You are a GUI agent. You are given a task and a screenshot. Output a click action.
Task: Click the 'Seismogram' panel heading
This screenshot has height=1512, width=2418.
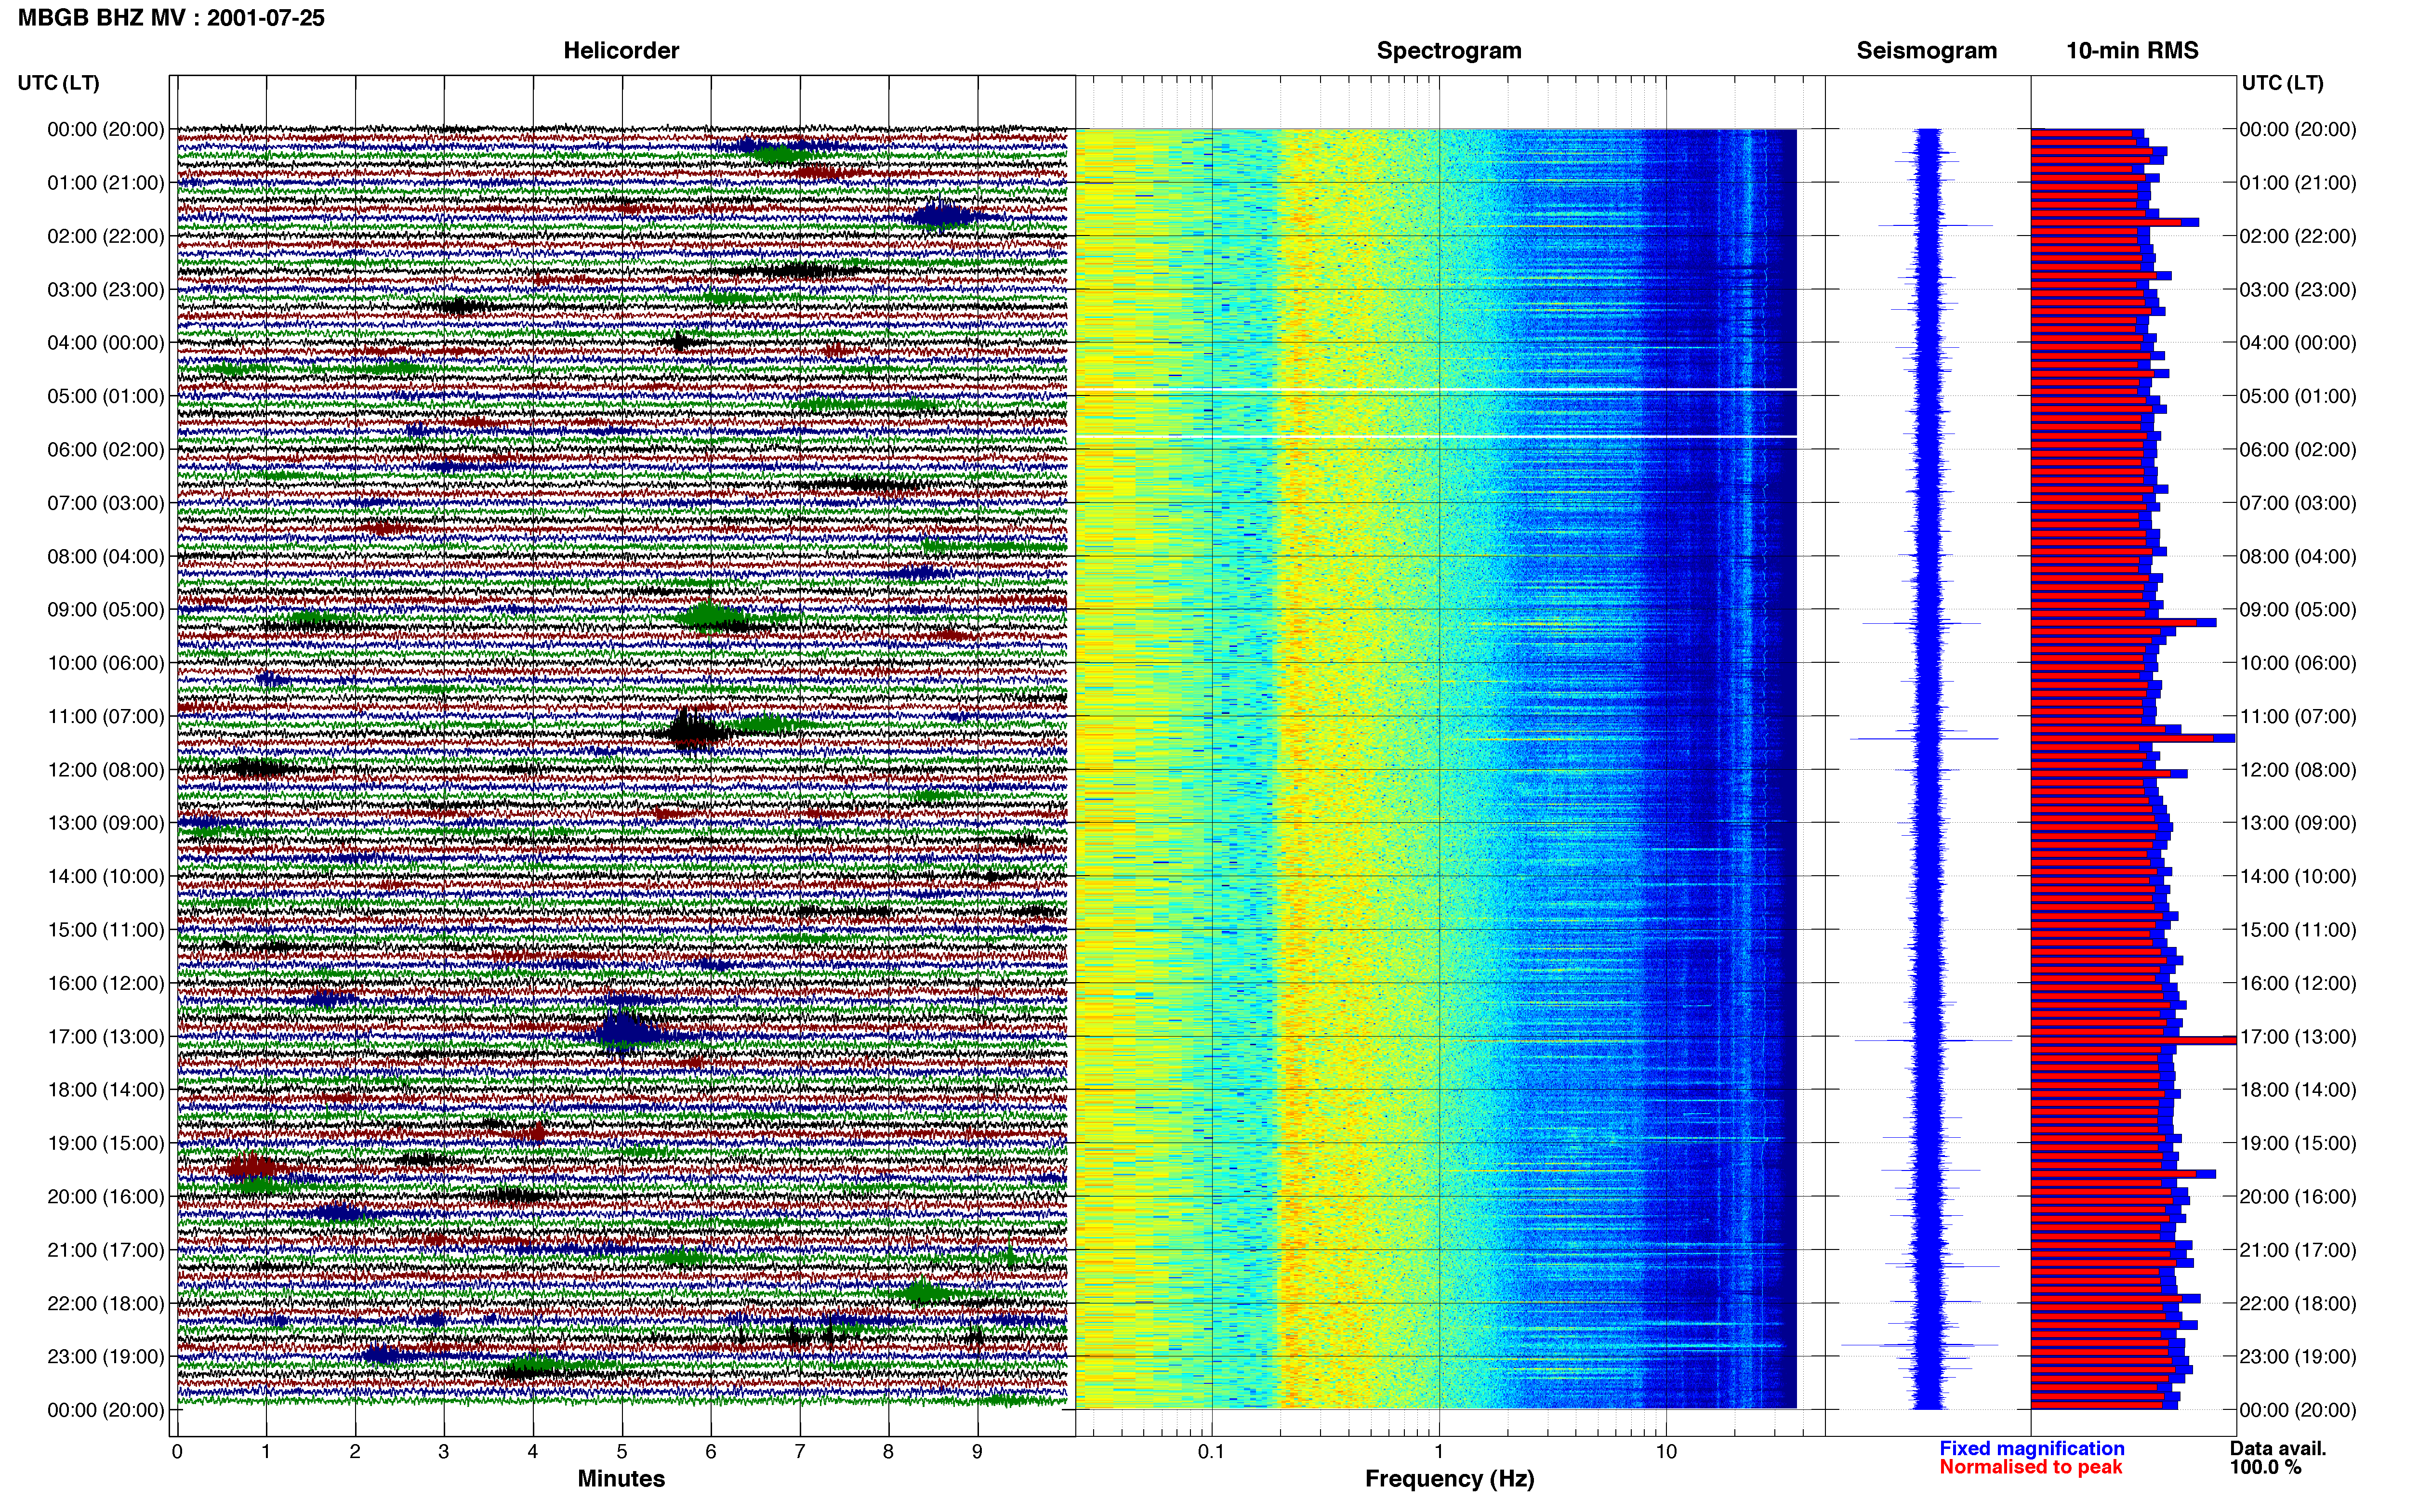point(1926,51)
